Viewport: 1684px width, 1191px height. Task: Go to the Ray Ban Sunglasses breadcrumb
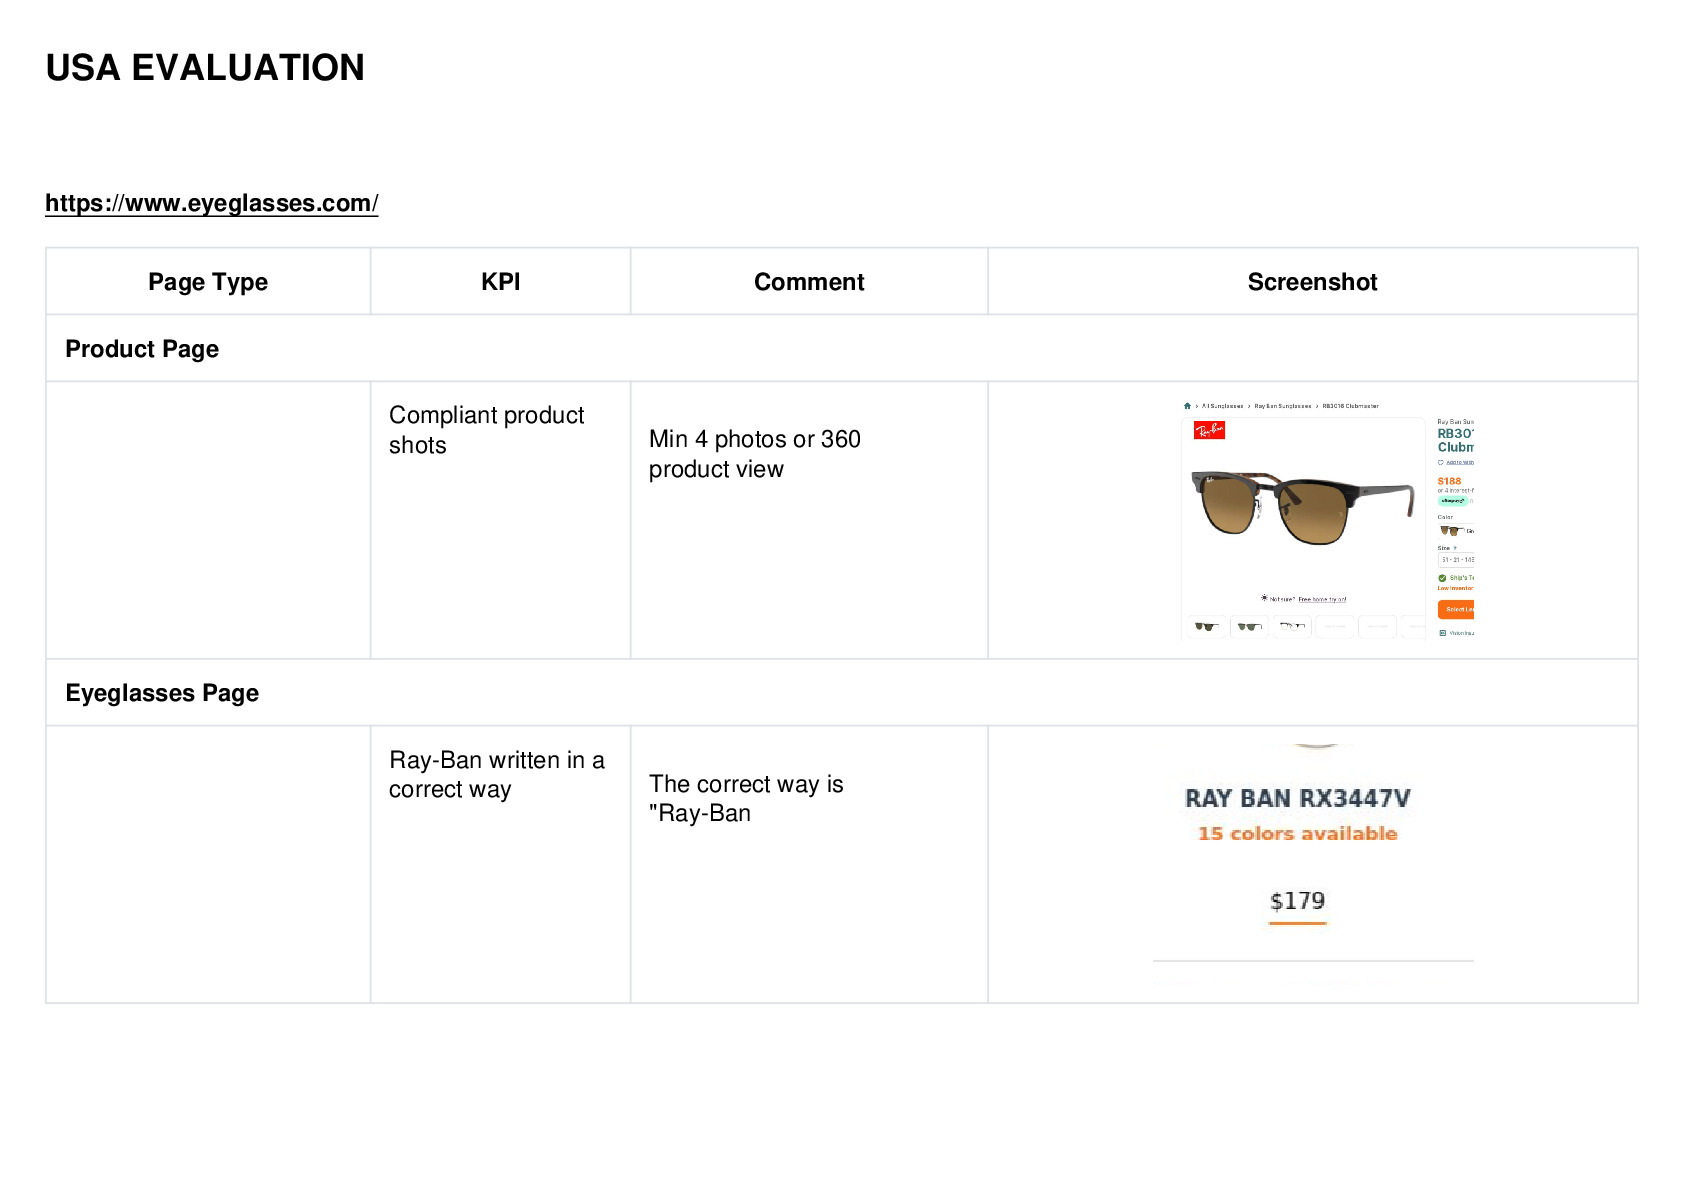tap(1283, 406)
